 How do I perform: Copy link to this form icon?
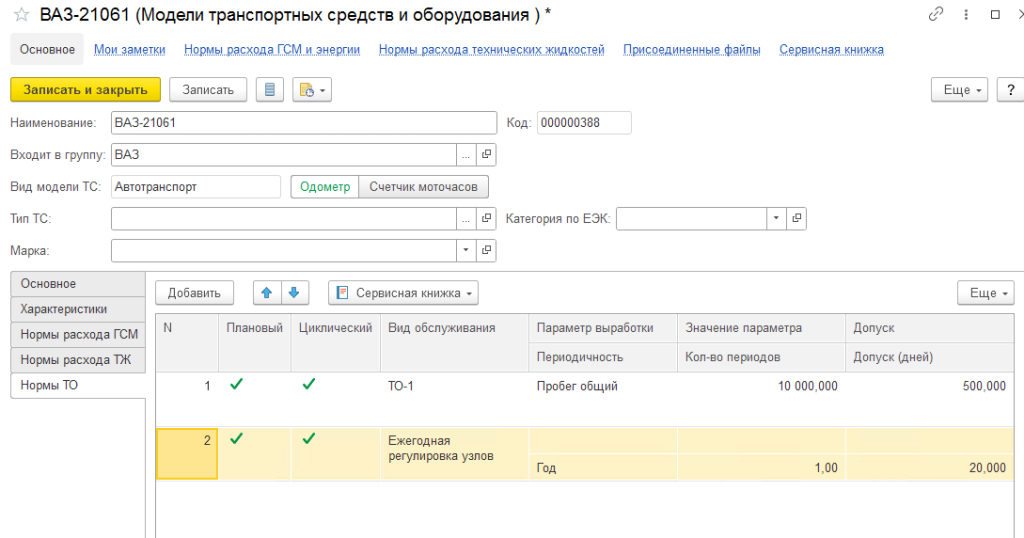tap(936, 14)
